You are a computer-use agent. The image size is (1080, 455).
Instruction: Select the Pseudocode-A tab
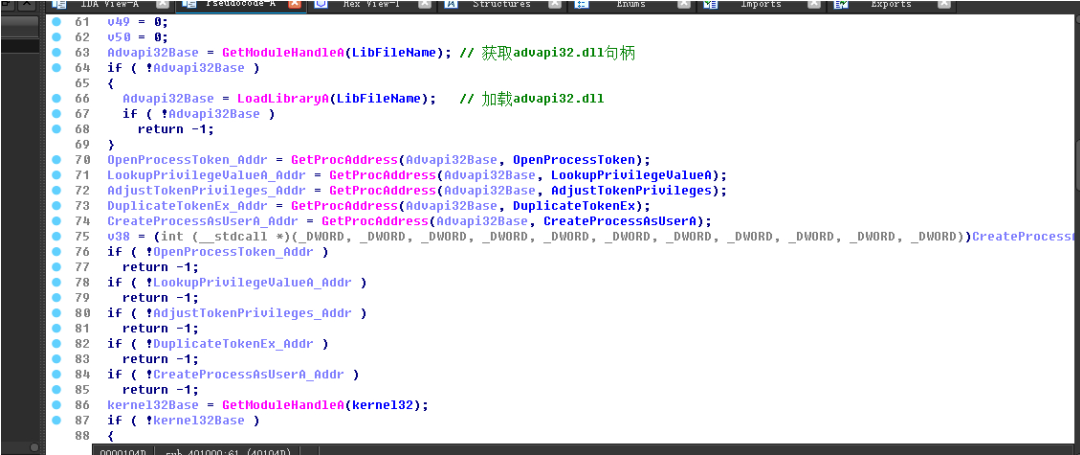pyautogui.click(x=239, y=4)
